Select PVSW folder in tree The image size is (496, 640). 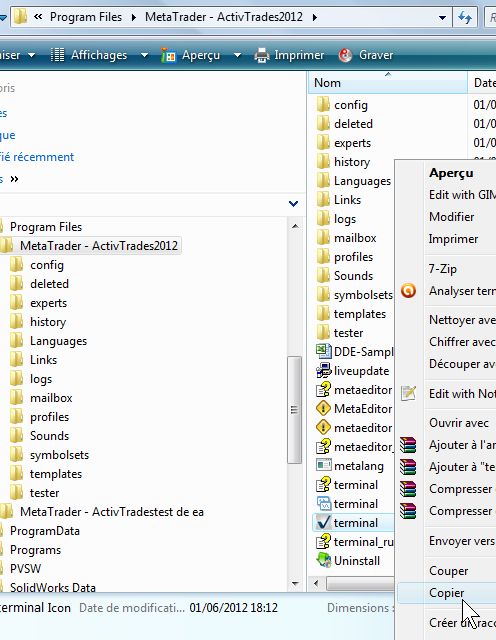[x=25, y=569]
